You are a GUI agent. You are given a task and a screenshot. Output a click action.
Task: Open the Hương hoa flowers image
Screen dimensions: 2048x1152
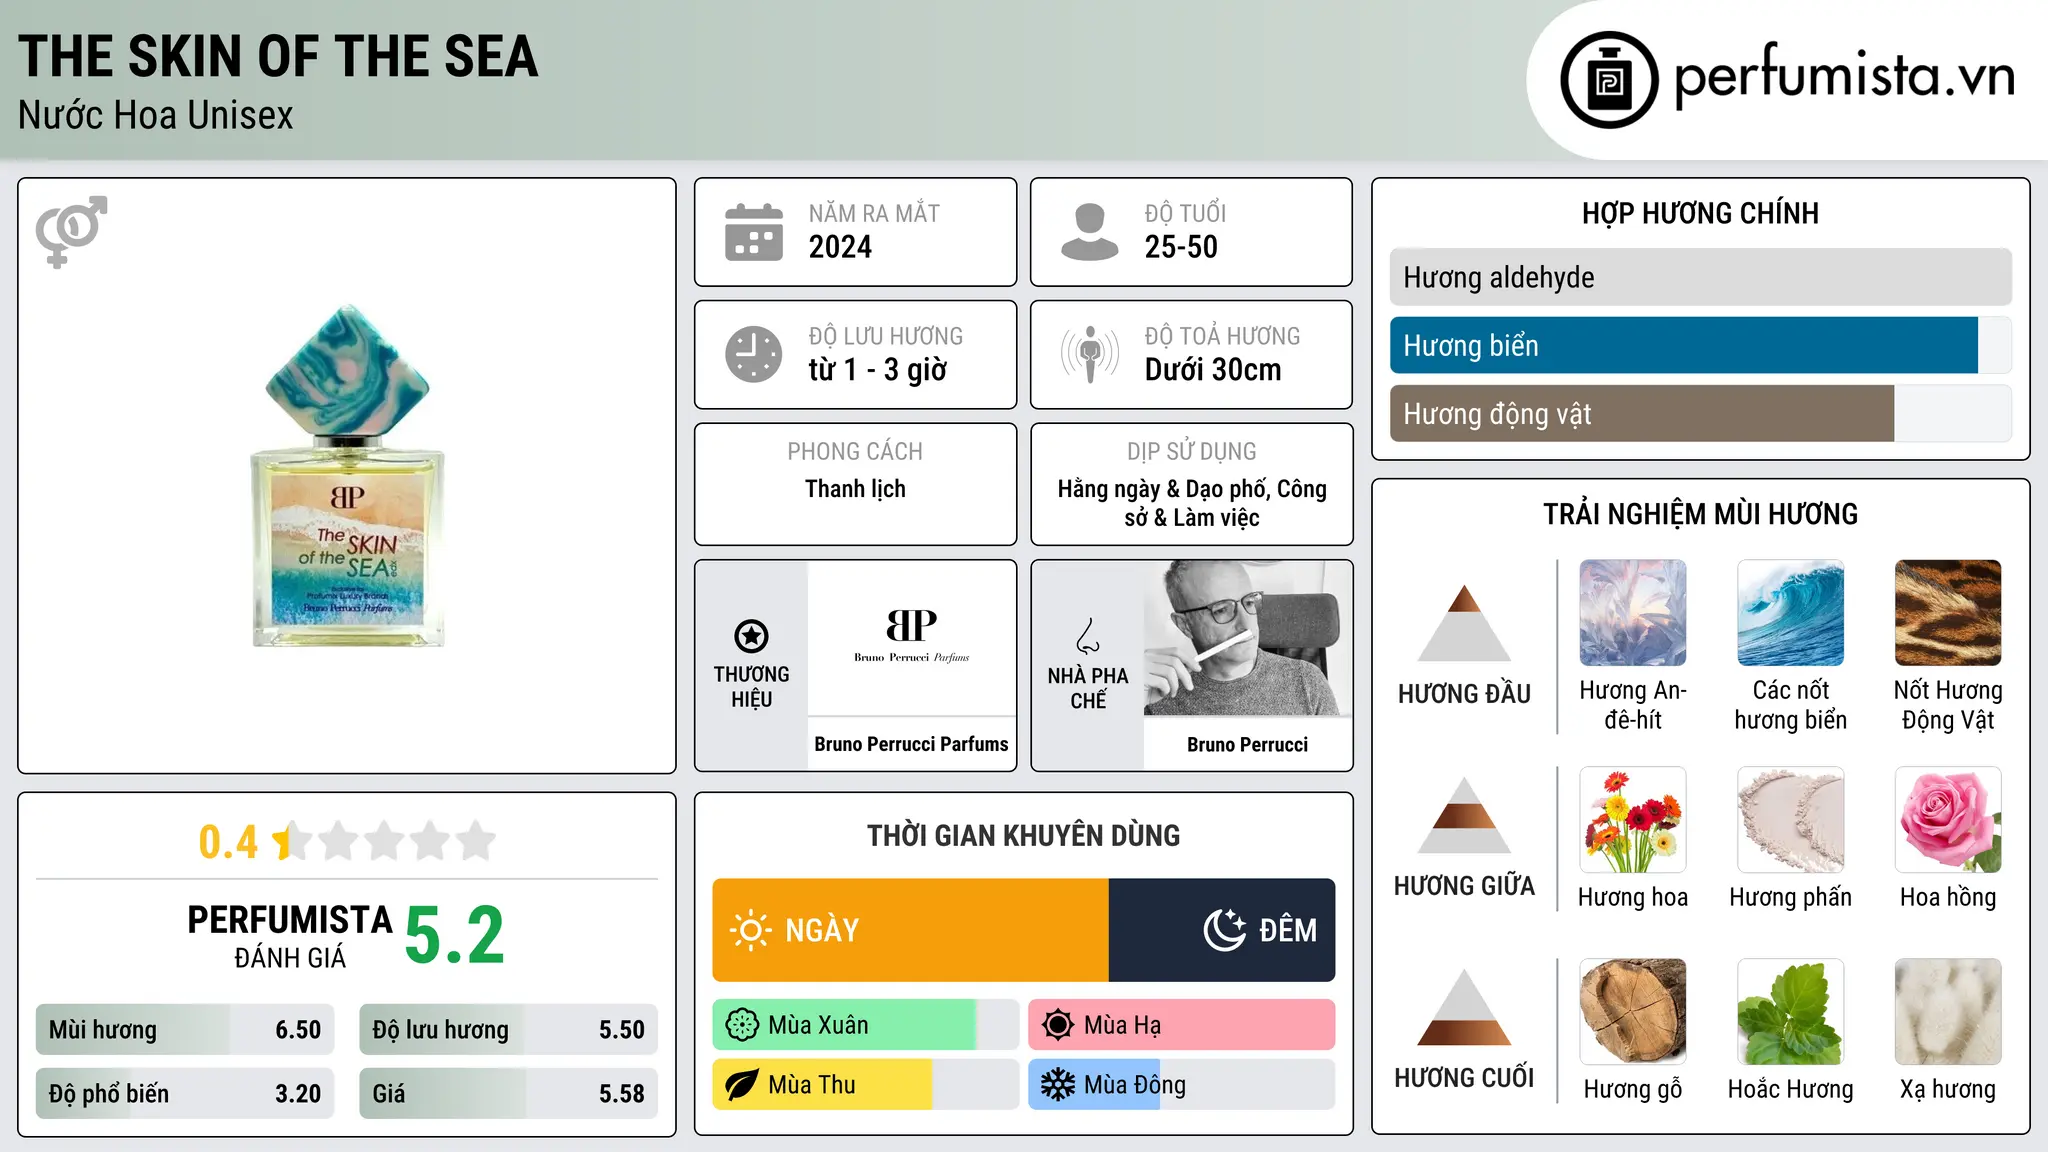tap(1633, 820)
